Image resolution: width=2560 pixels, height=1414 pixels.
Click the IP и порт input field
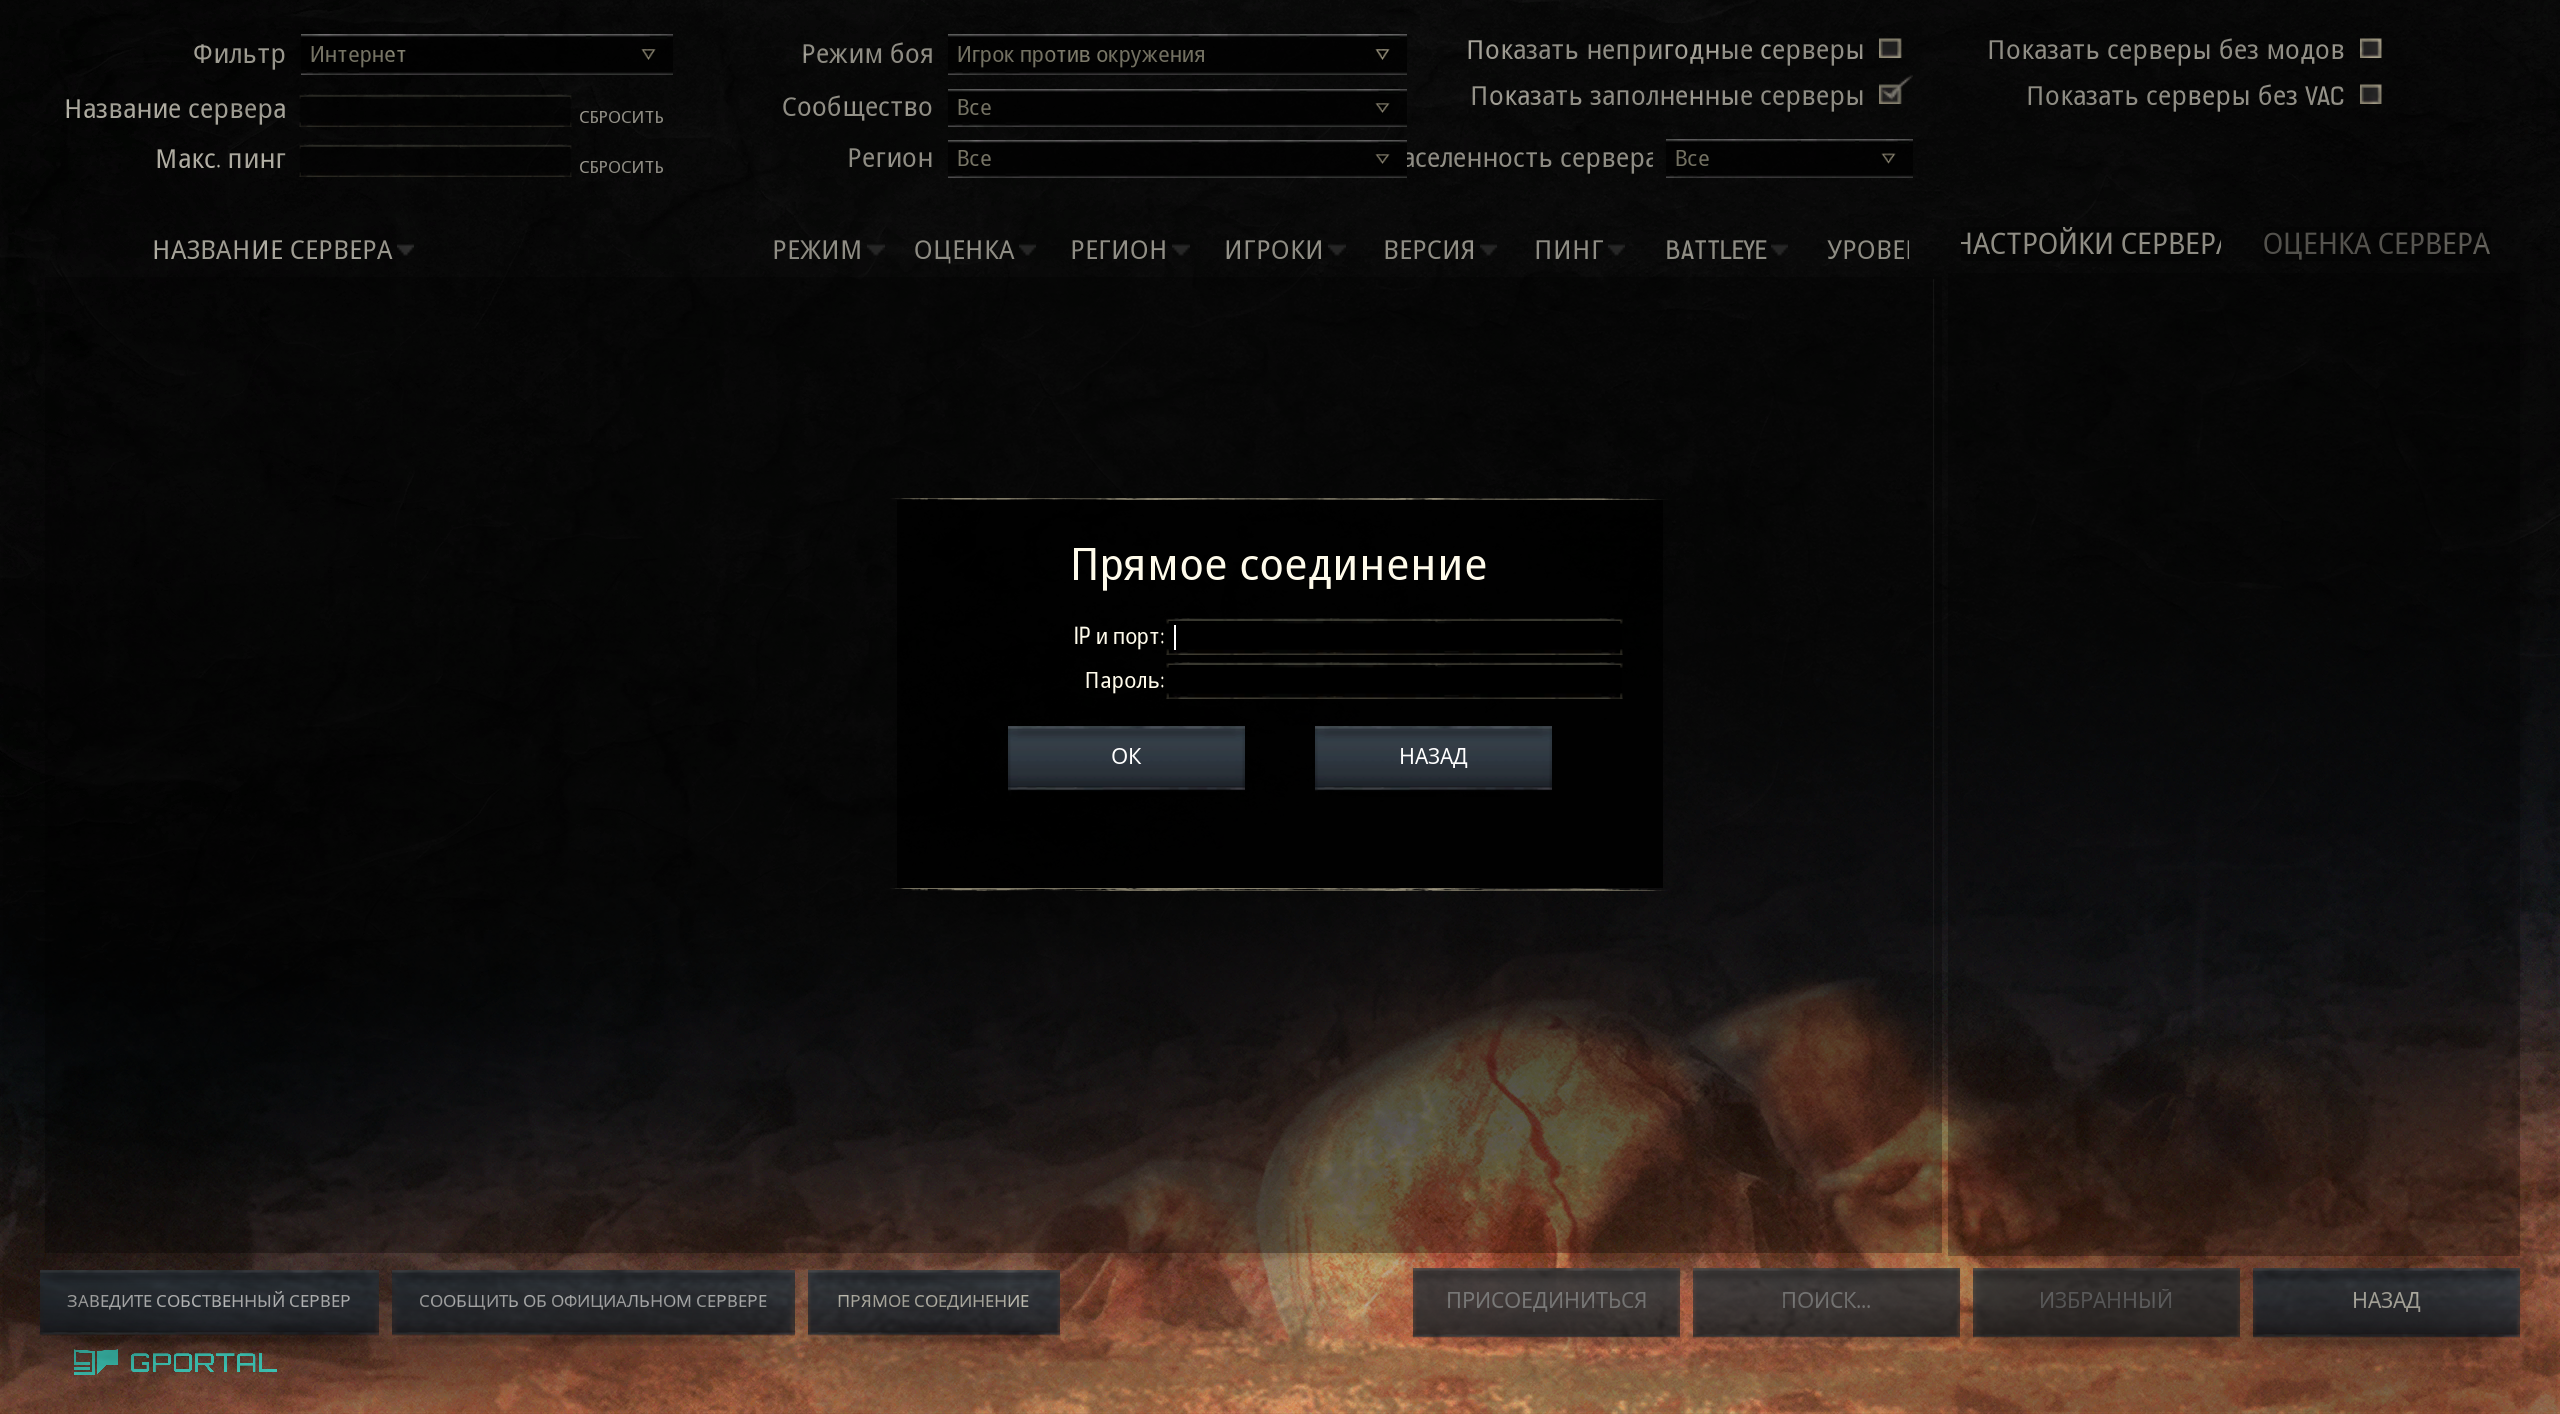point(1394,637)
